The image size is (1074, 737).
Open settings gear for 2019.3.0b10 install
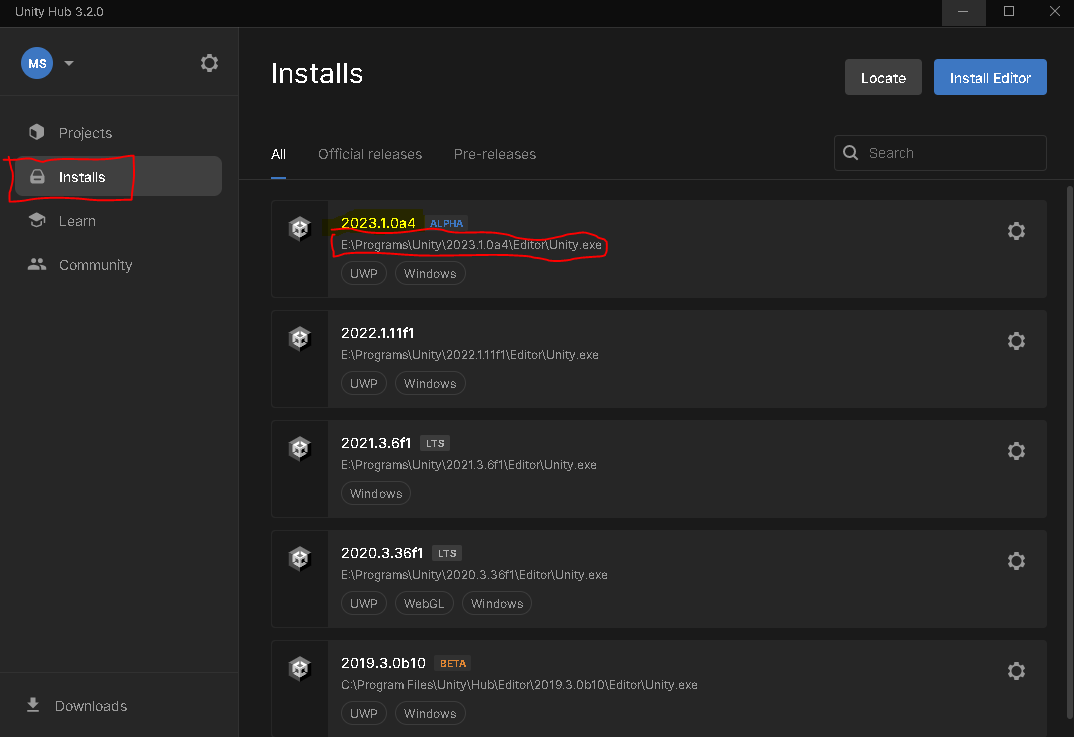pyautogui.click(x=1016, y=671)
